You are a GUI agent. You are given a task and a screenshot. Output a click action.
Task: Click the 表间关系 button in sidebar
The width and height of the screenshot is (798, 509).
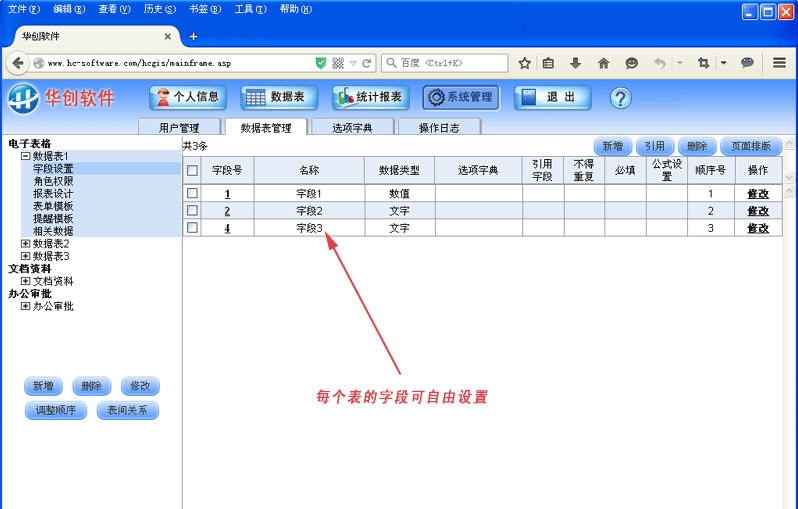127,410
